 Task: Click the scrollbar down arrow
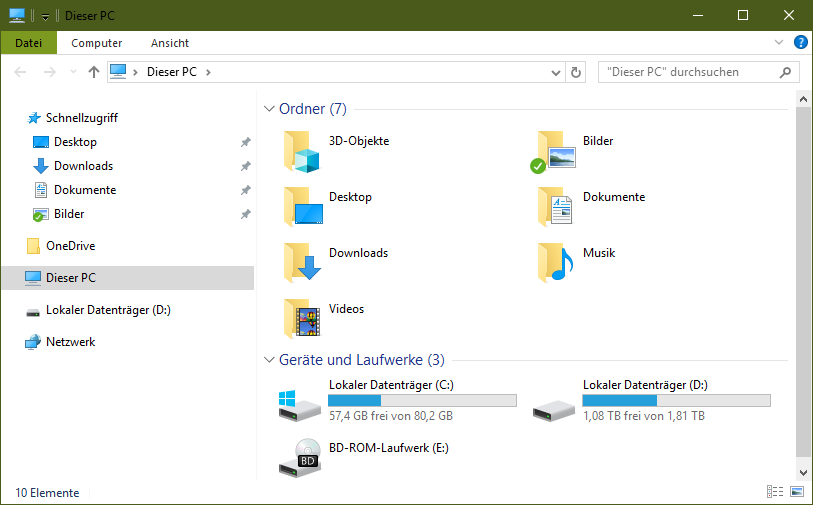[803, 472]
